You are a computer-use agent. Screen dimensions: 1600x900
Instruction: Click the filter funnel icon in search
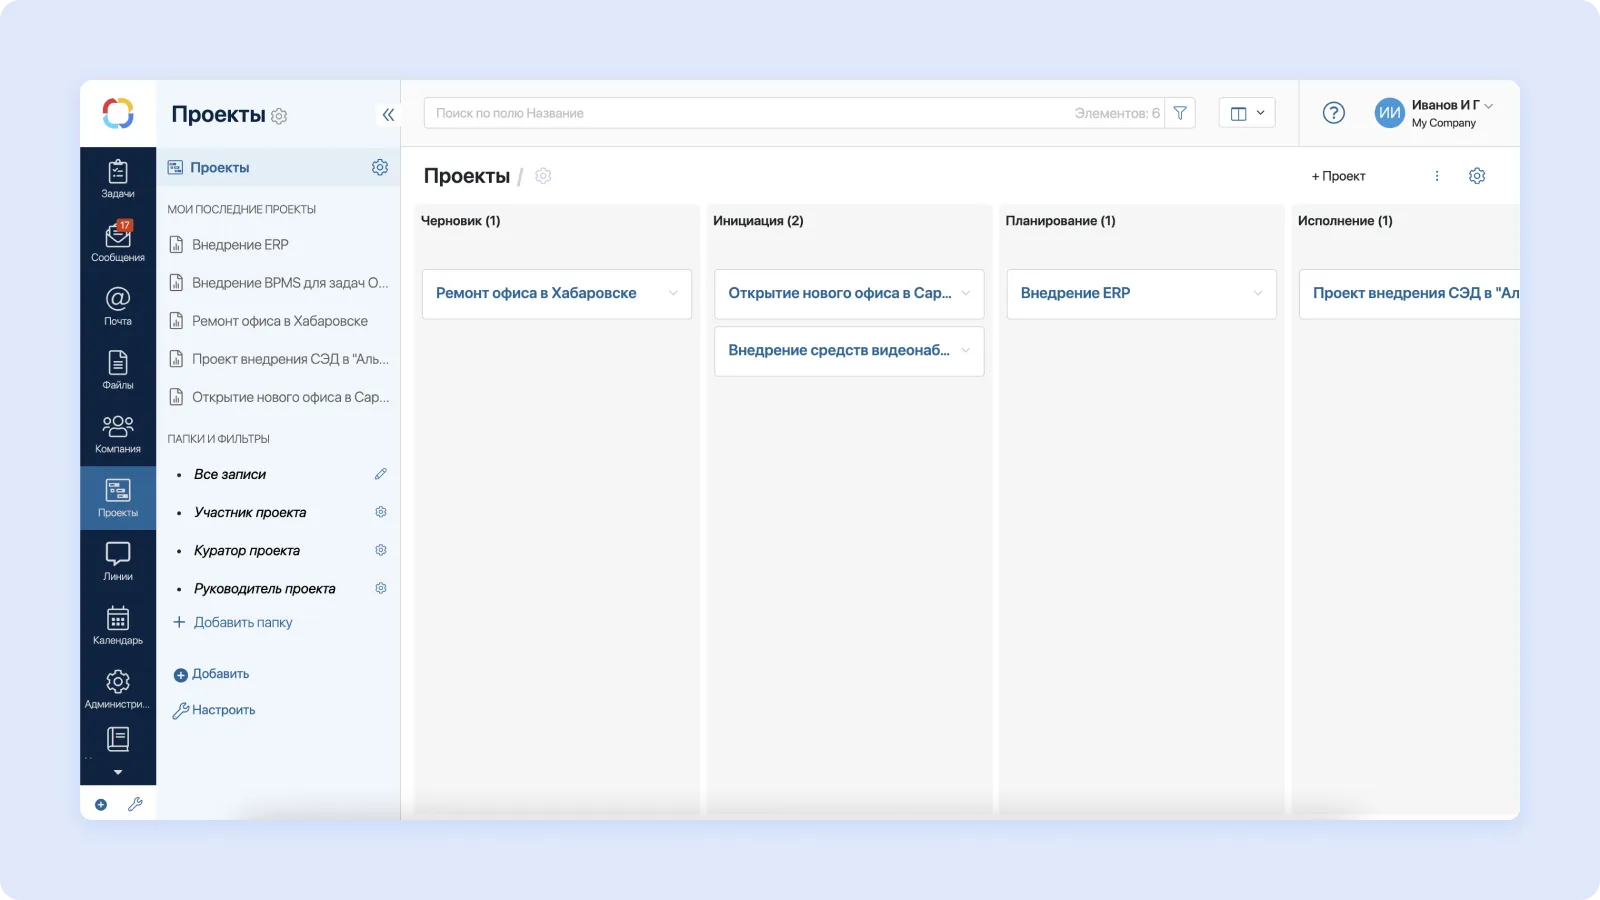[1180, 113]
